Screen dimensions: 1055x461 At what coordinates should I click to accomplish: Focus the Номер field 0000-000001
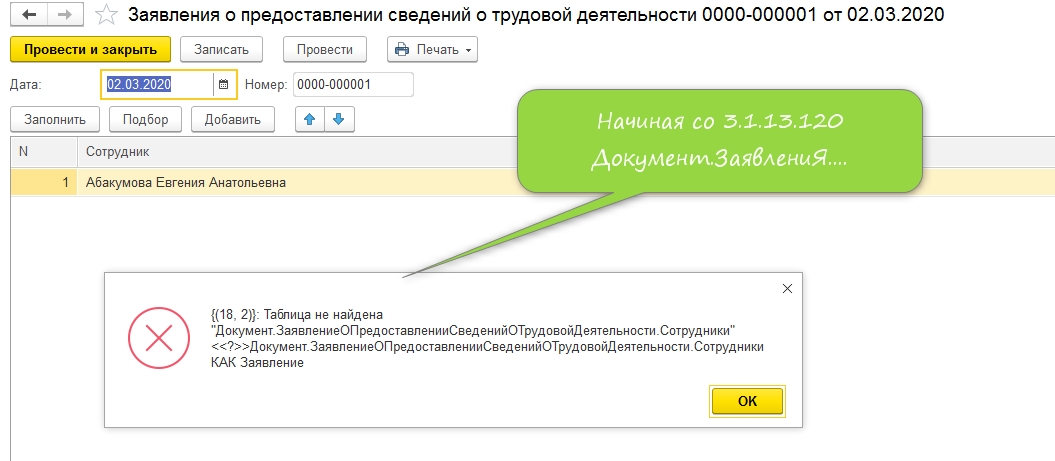(x=353, y=85)
